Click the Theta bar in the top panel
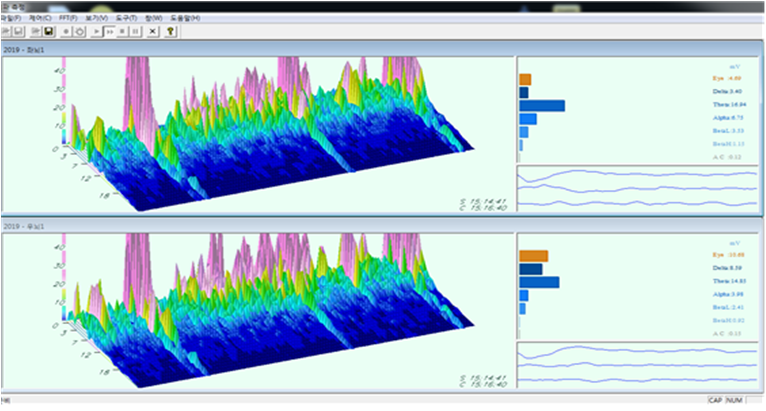 [x=541, y=106]
